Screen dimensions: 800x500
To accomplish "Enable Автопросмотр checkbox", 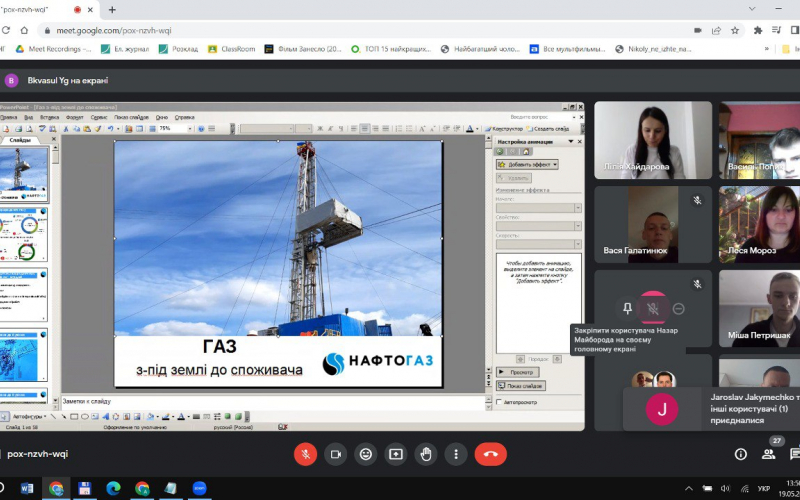I will (x=499, y=402).
